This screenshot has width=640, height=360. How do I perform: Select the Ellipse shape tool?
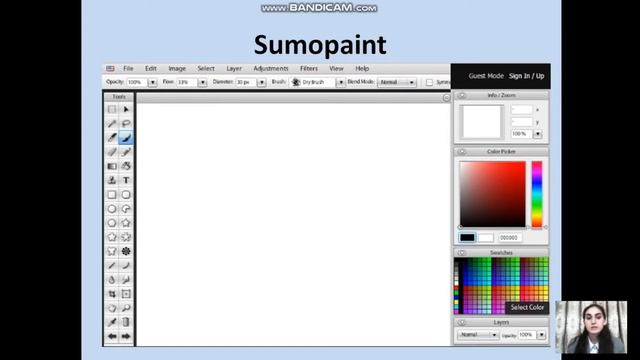tap(112, 209)
